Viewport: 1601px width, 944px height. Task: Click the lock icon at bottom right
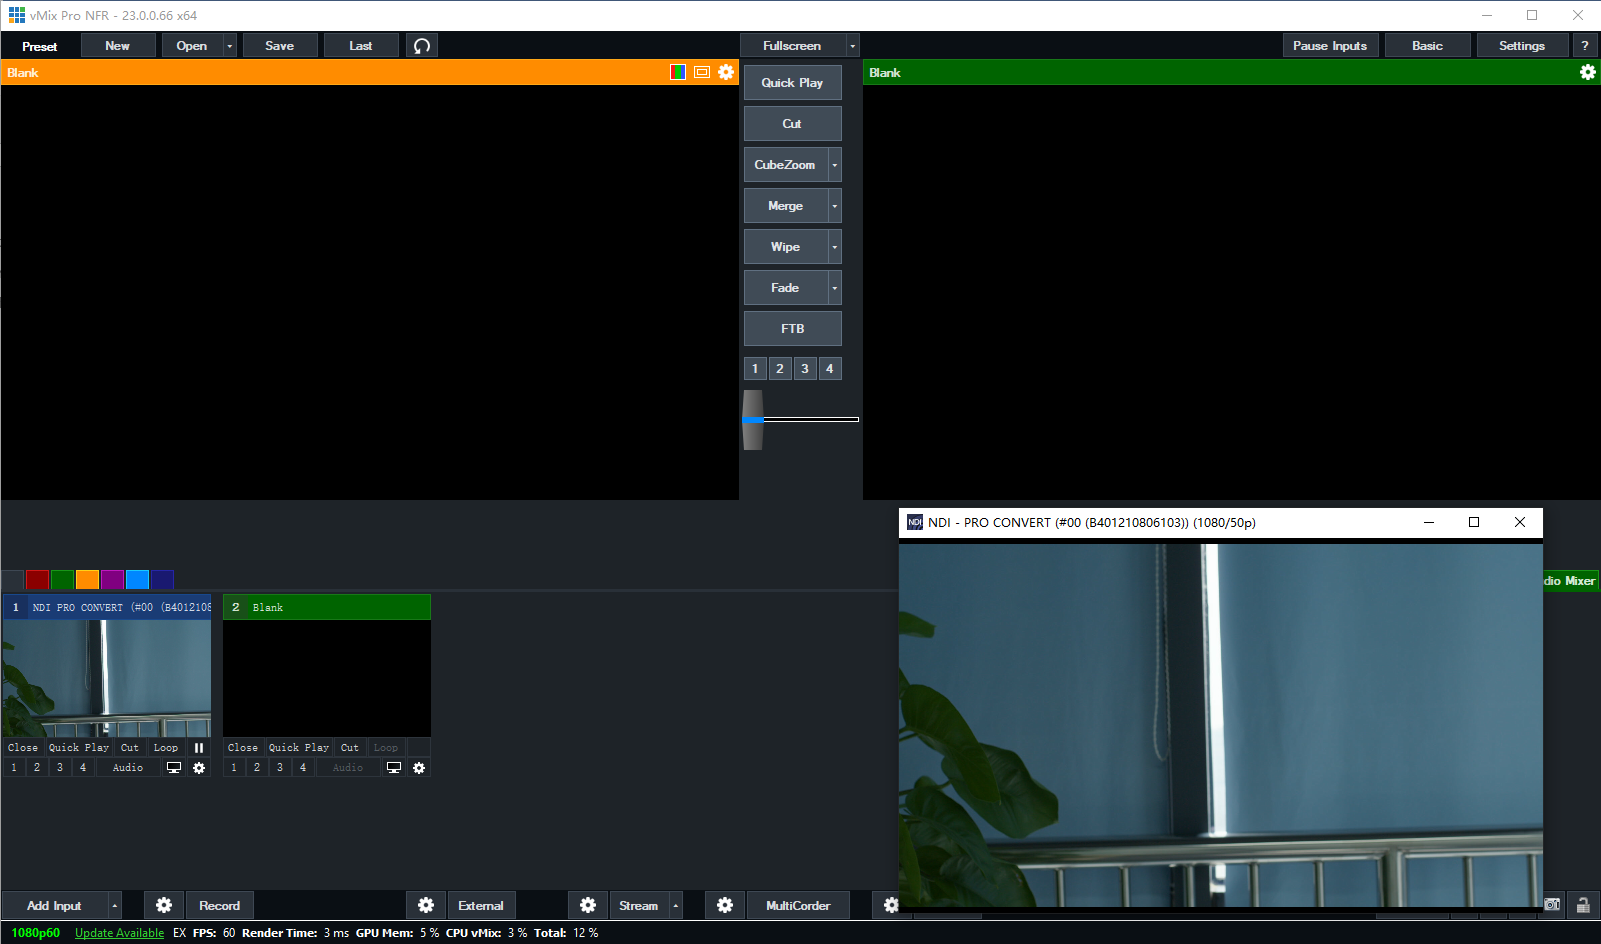point(1583,905)
